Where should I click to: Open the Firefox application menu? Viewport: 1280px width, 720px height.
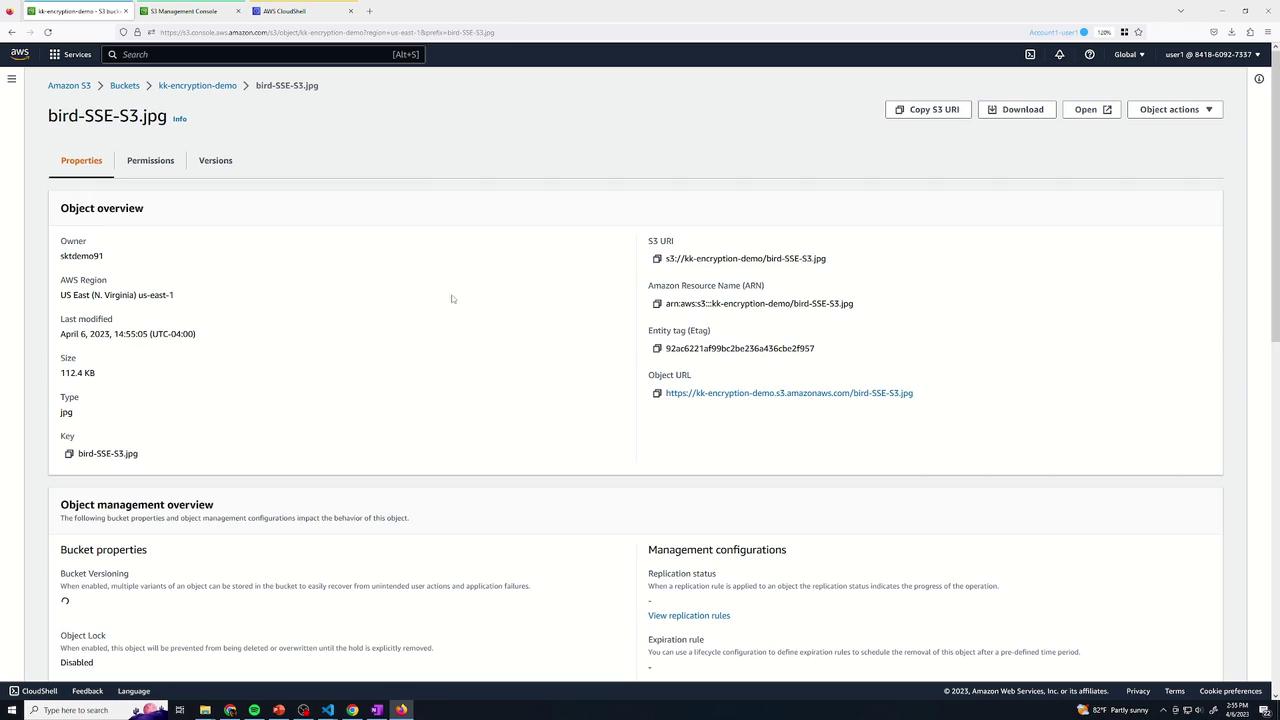pos(1268,32)
